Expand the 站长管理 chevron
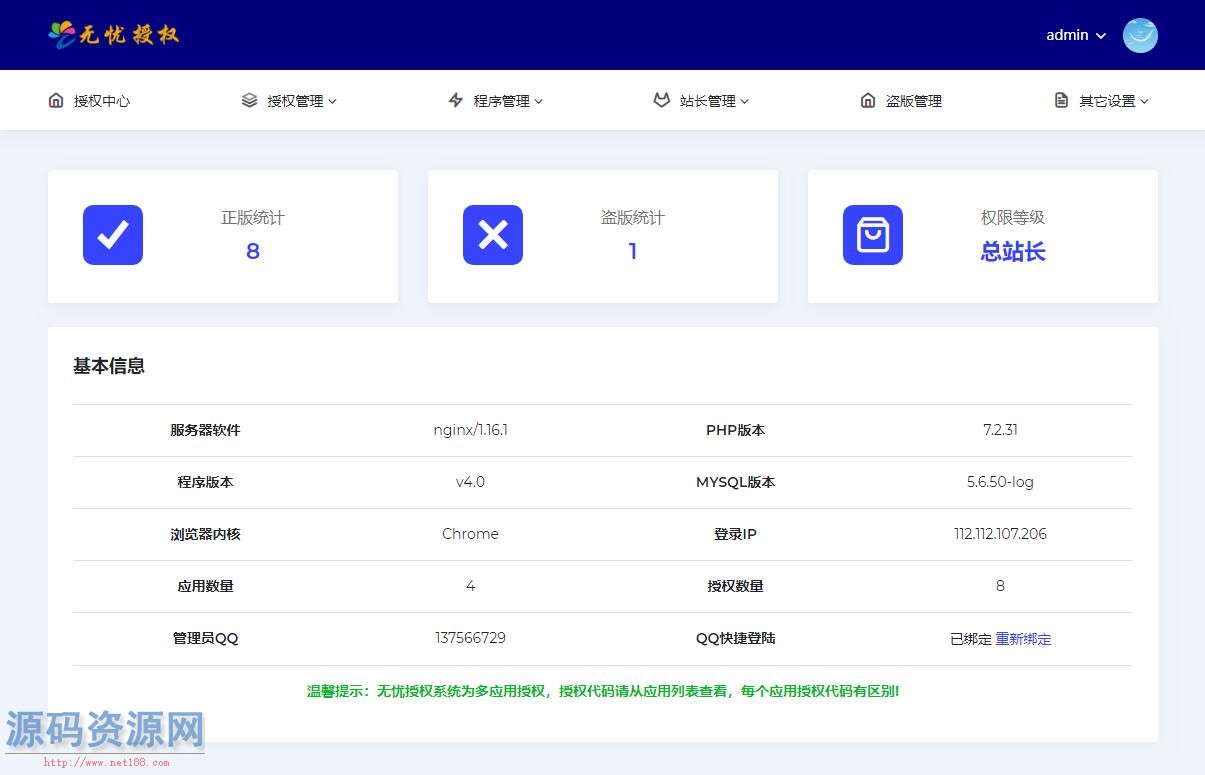1205x775 pixels. coord(745,101)
